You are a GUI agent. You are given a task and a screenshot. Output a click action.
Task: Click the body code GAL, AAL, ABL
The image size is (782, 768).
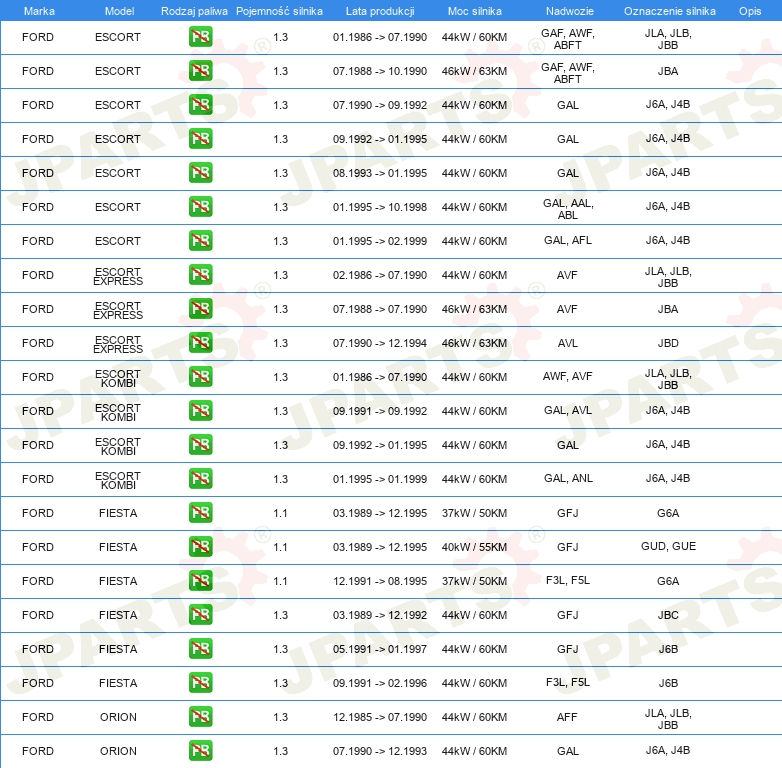coord(568,209)
